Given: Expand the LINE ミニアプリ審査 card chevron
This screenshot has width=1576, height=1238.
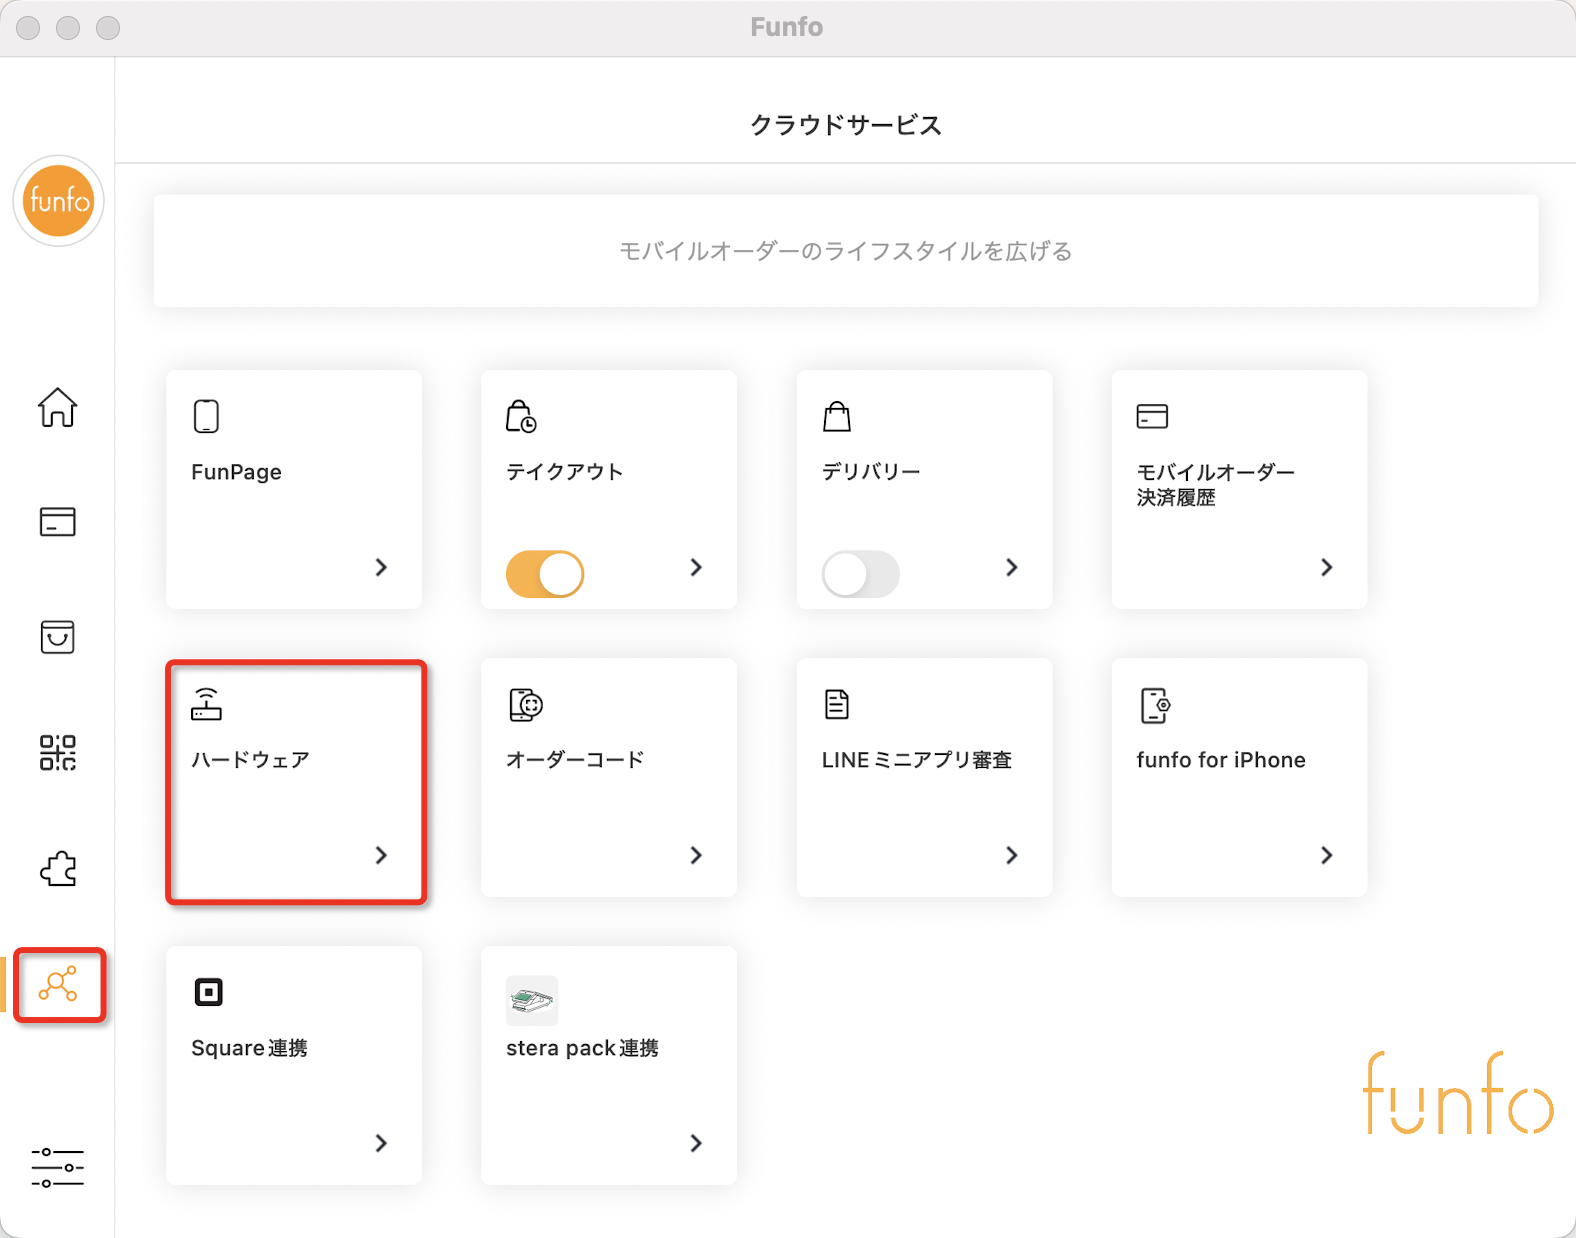Looking at the screenshot, I should click(x=1012, y=855).
